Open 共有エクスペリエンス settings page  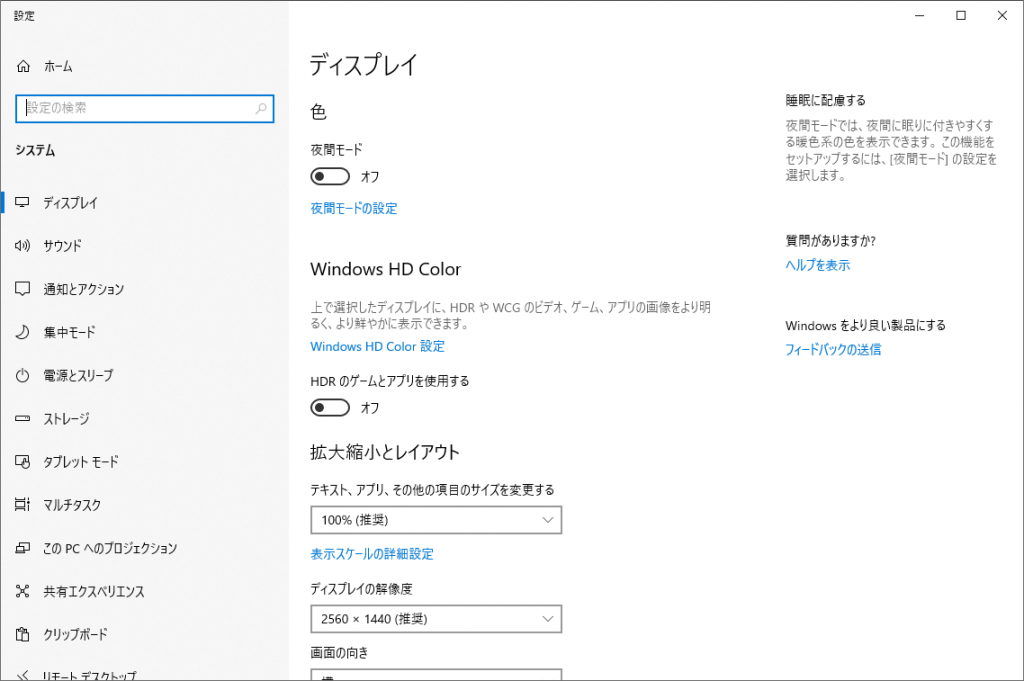point(94,592)
